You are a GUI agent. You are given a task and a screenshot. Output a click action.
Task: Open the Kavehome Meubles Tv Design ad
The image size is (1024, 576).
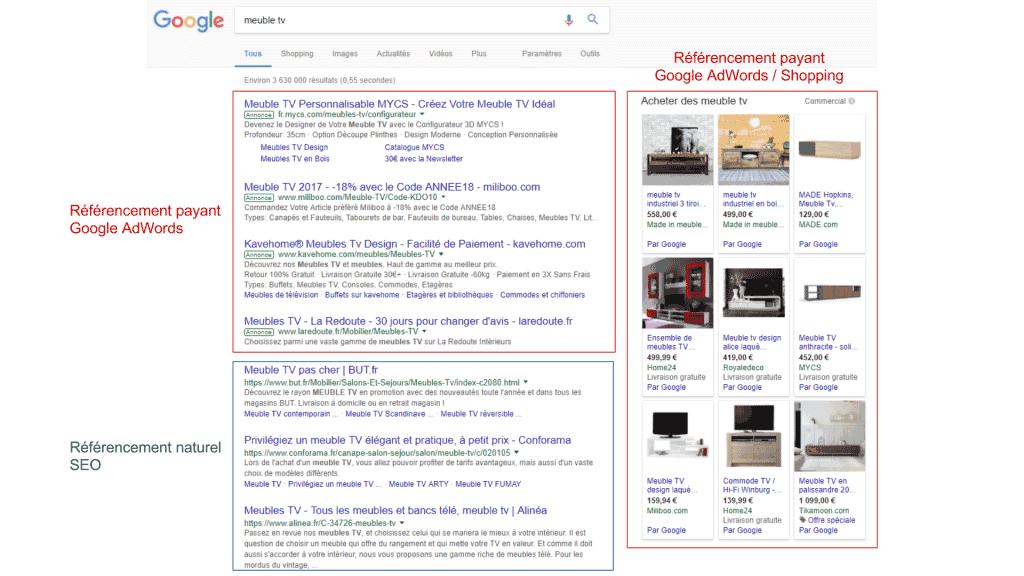414,244
